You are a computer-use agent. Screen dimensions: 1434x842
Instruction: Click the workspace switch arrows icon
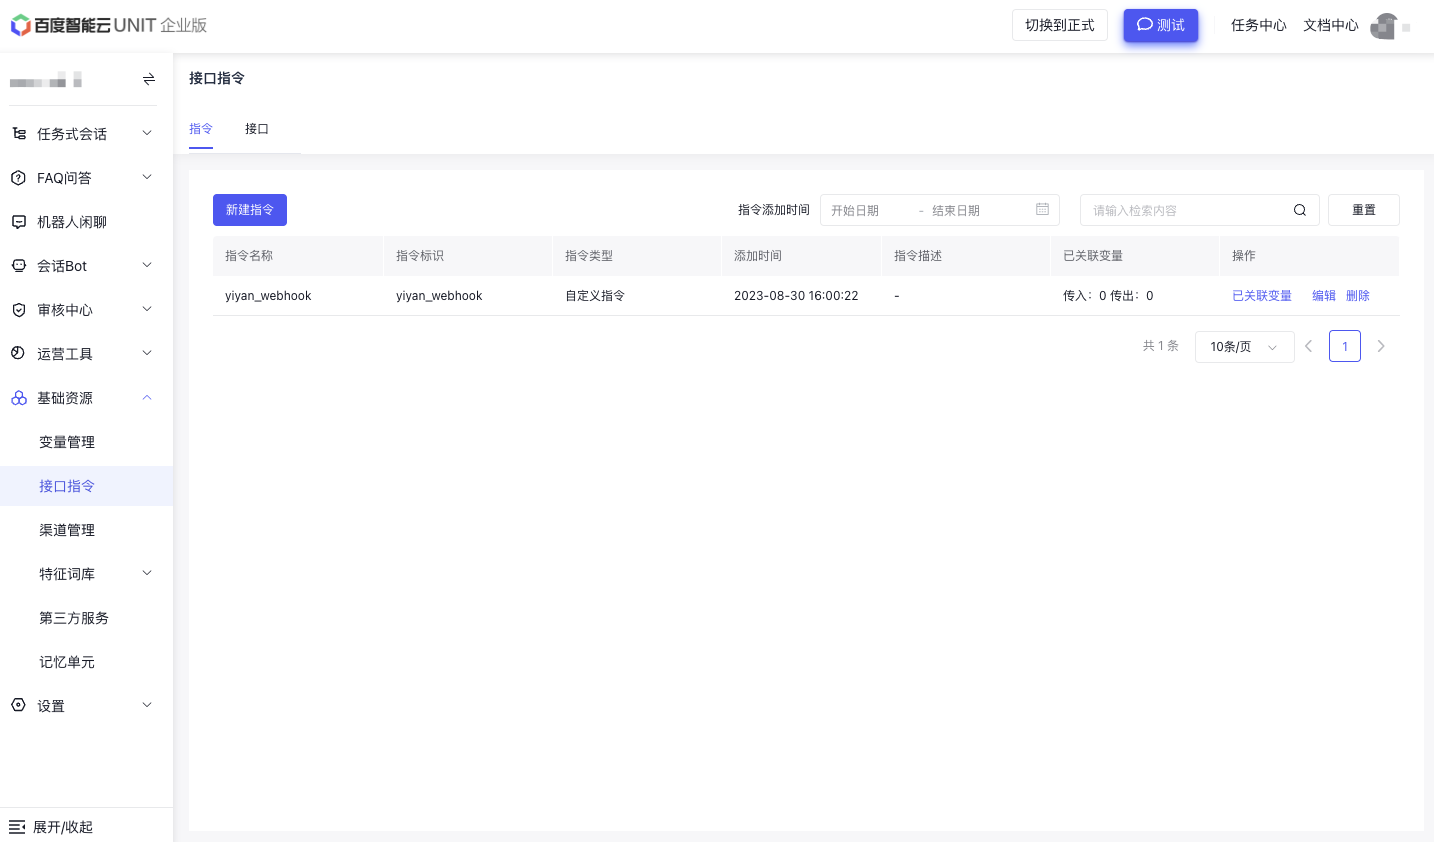point(149,79)
